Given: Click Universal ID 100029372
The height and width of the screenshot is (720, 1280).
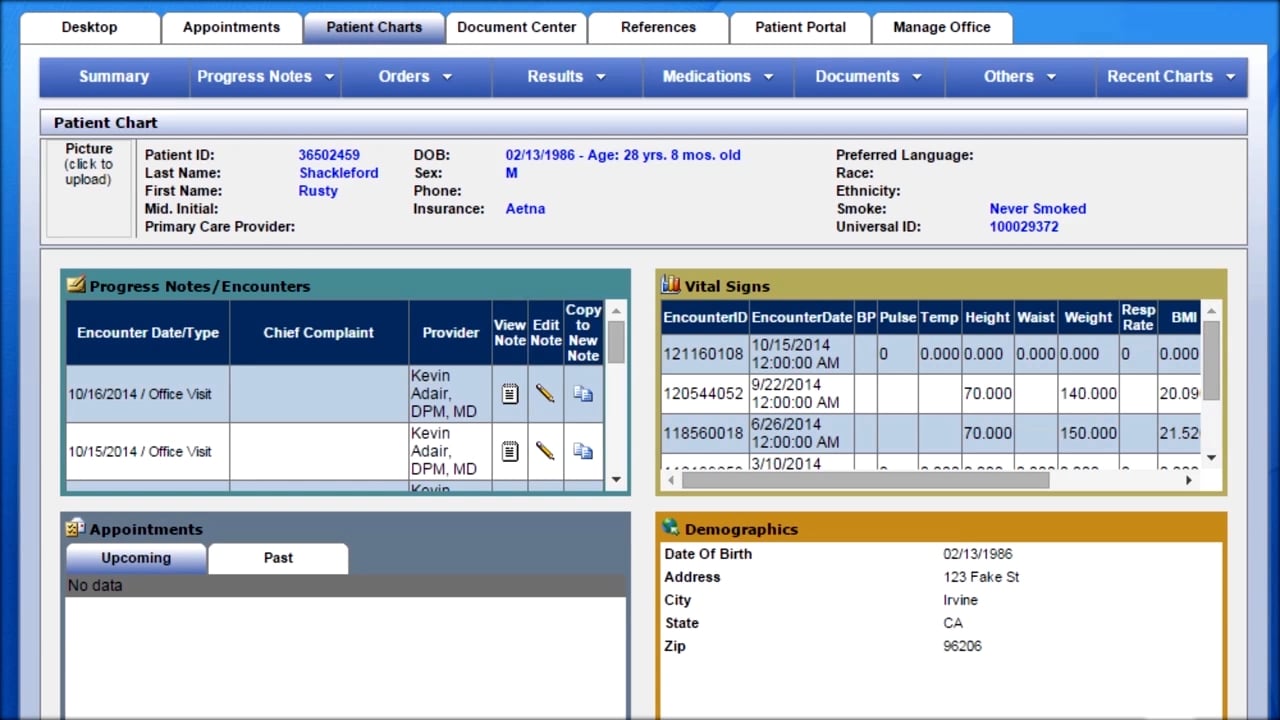Looking at the screenshot, I should click(x=1024, y=227).
